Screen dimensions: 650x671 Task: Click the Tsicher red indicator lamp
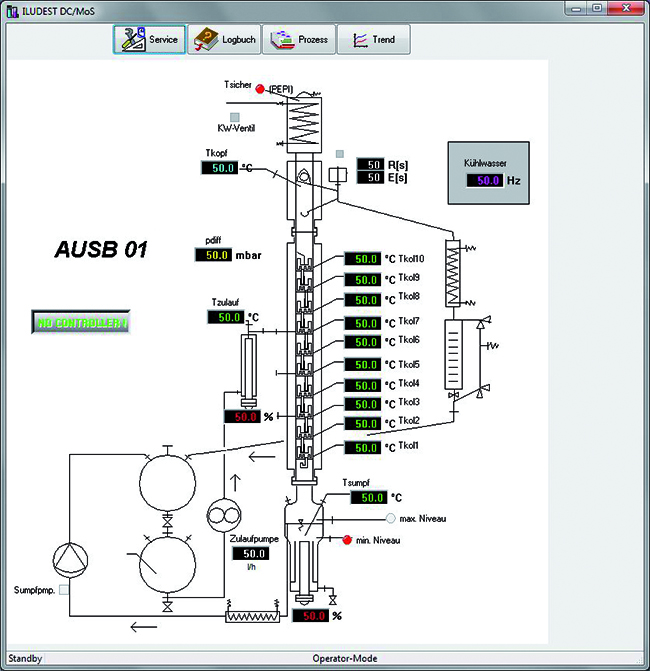click(260, 89)
